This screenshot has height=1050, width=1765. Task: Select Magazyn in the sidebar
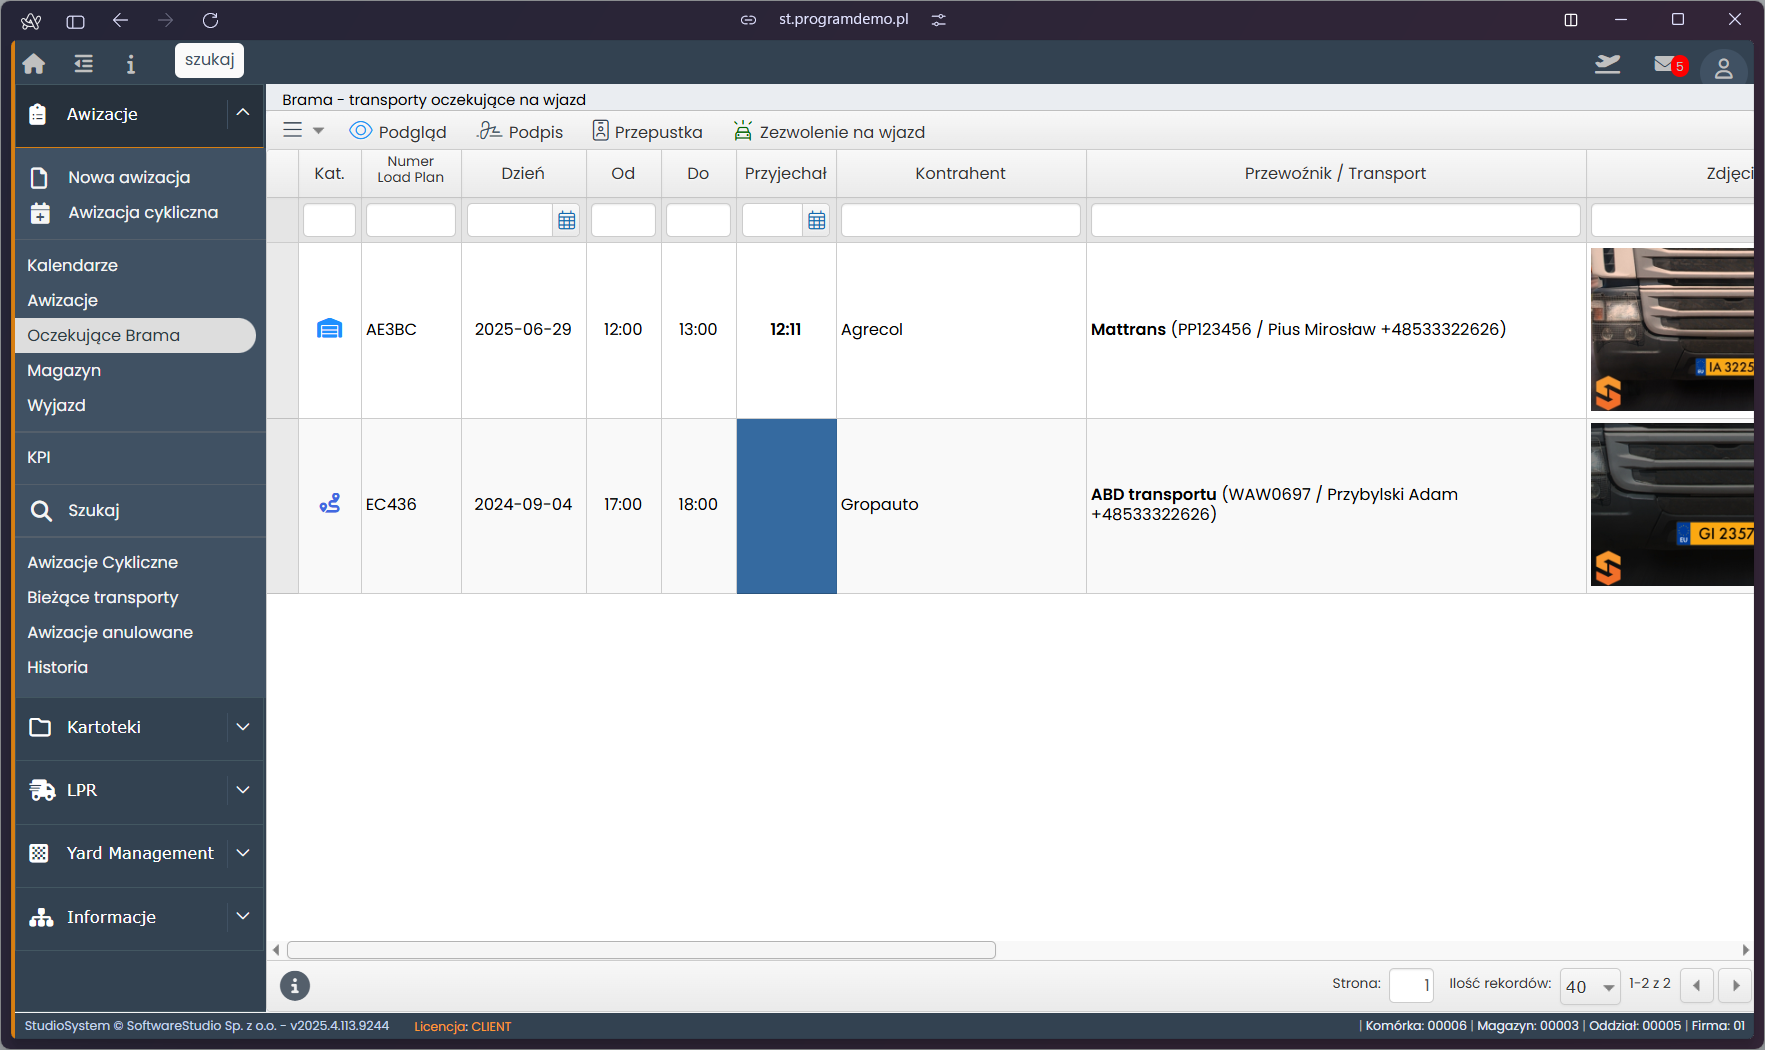point(64,370)
